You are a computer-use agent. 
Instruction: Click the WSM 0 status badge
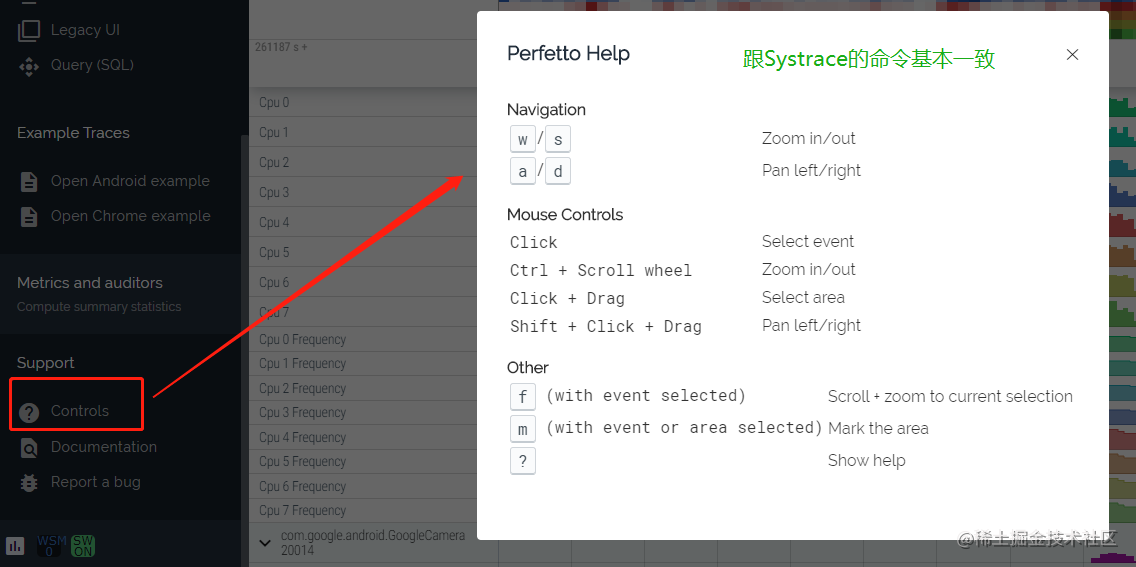pyautogui.click(x=51, y=546)
